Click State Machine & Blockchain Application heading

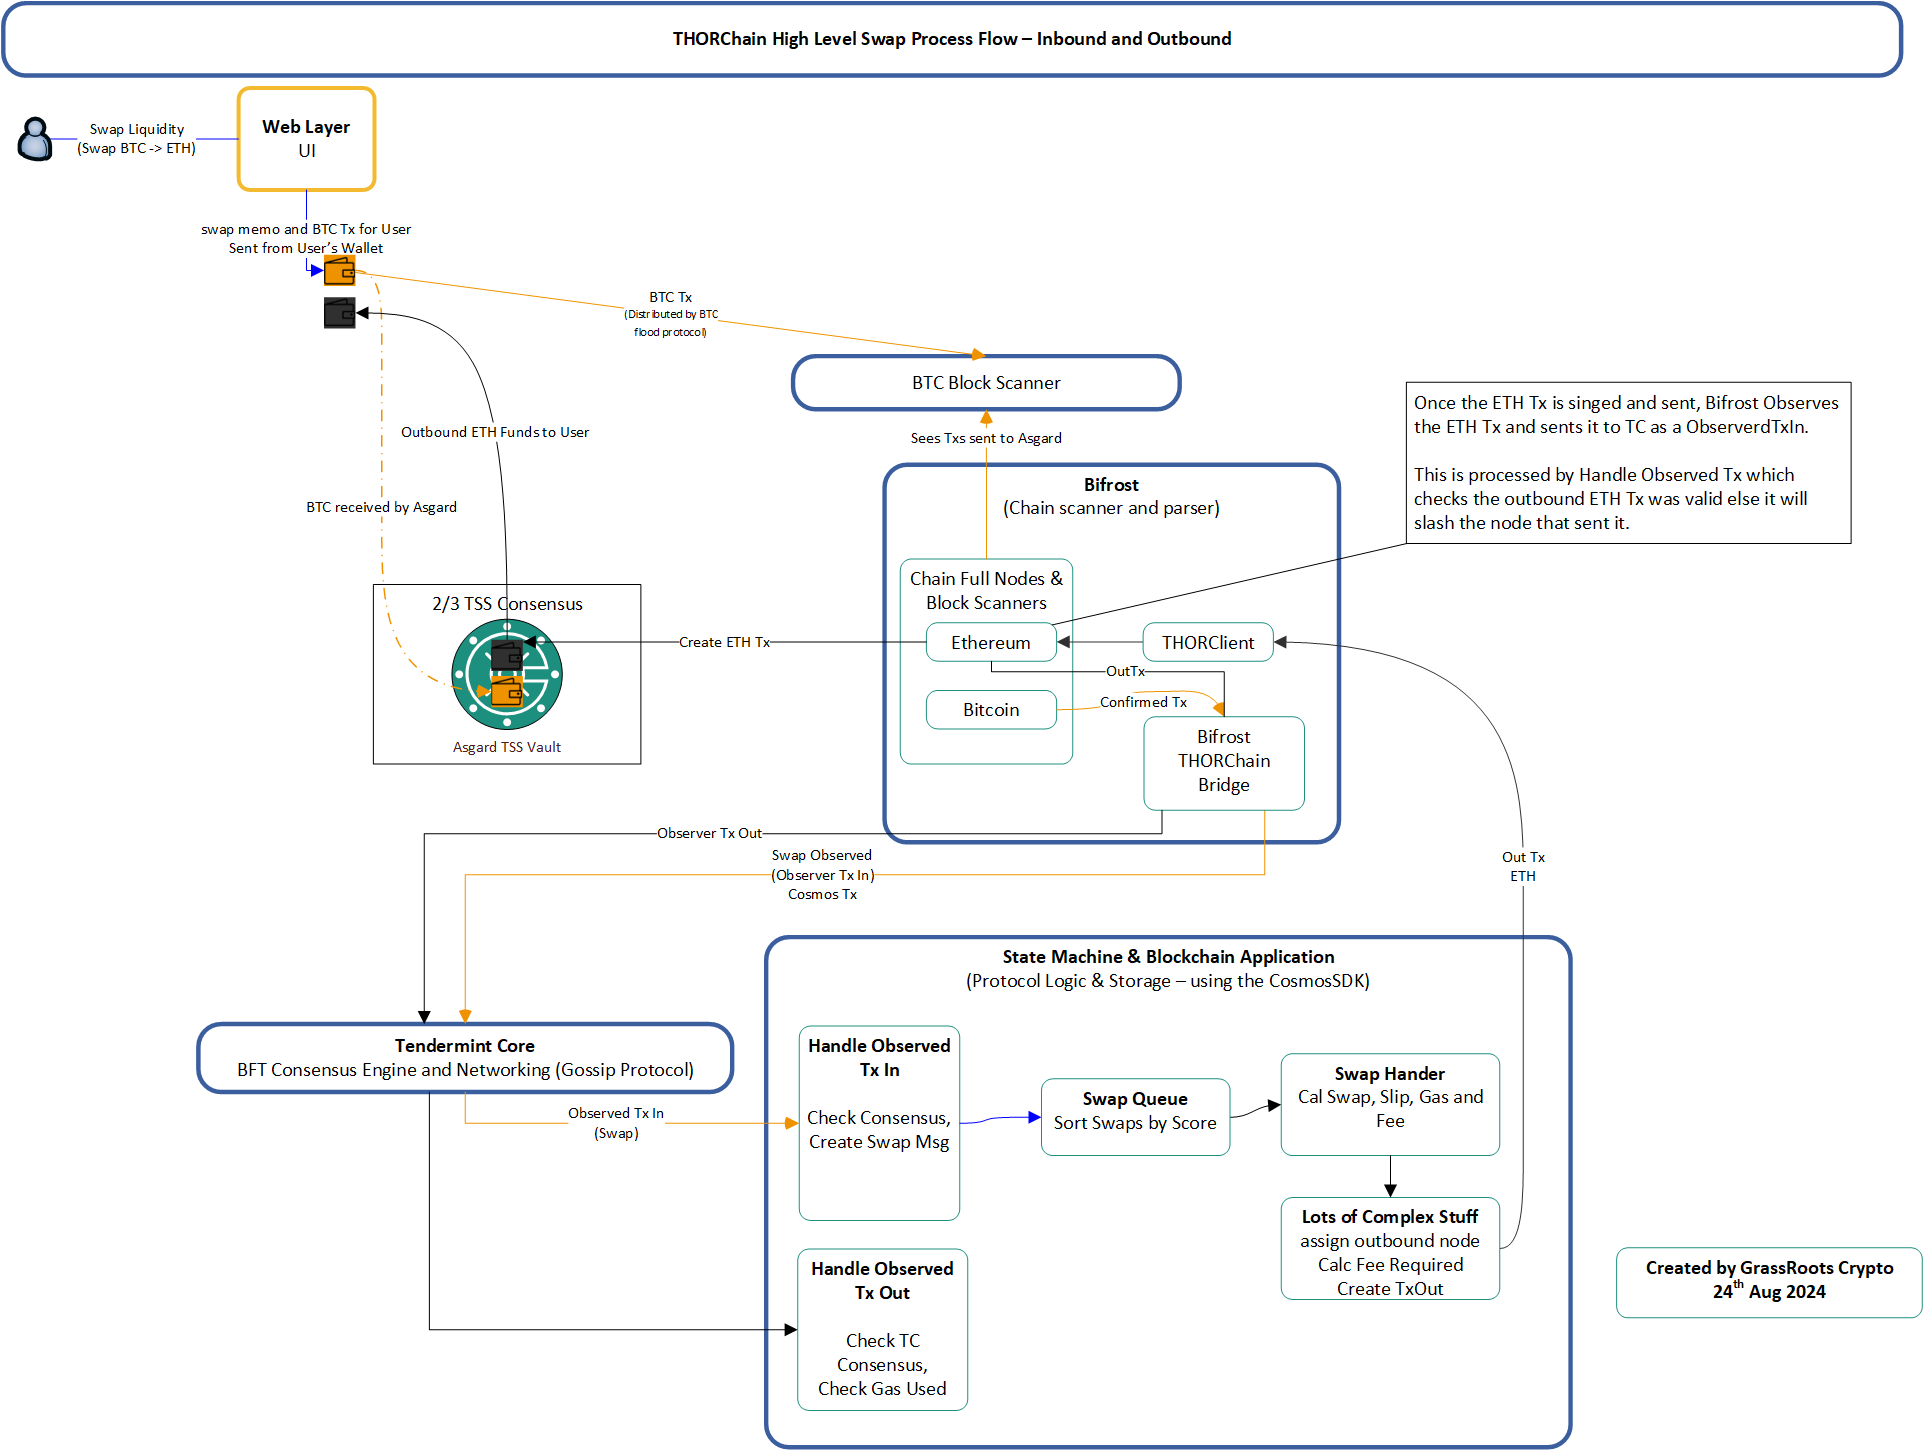tap(1168, 957)
